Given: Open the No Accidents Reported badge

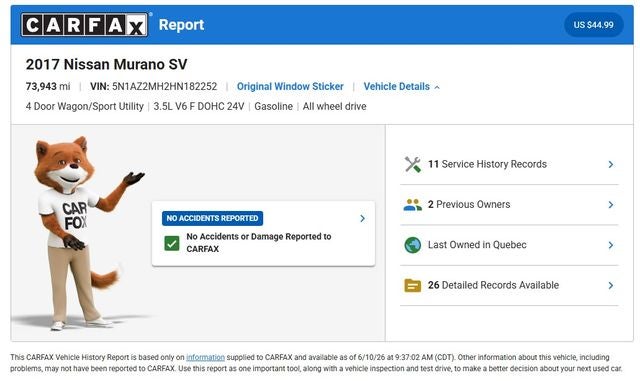Looking at the screenshot, I should [212, 218].
